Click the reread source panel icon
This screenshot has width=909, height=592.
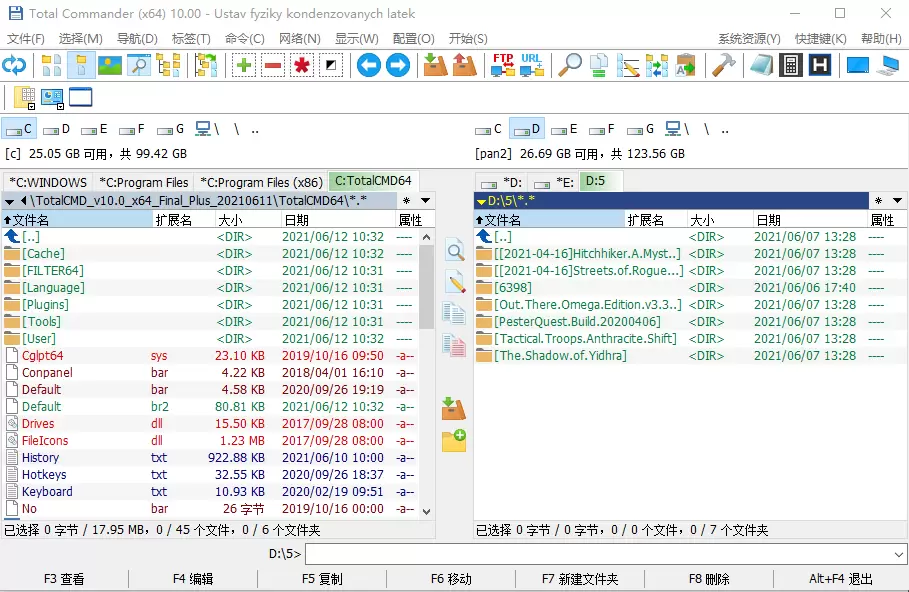tap(14, 65)
